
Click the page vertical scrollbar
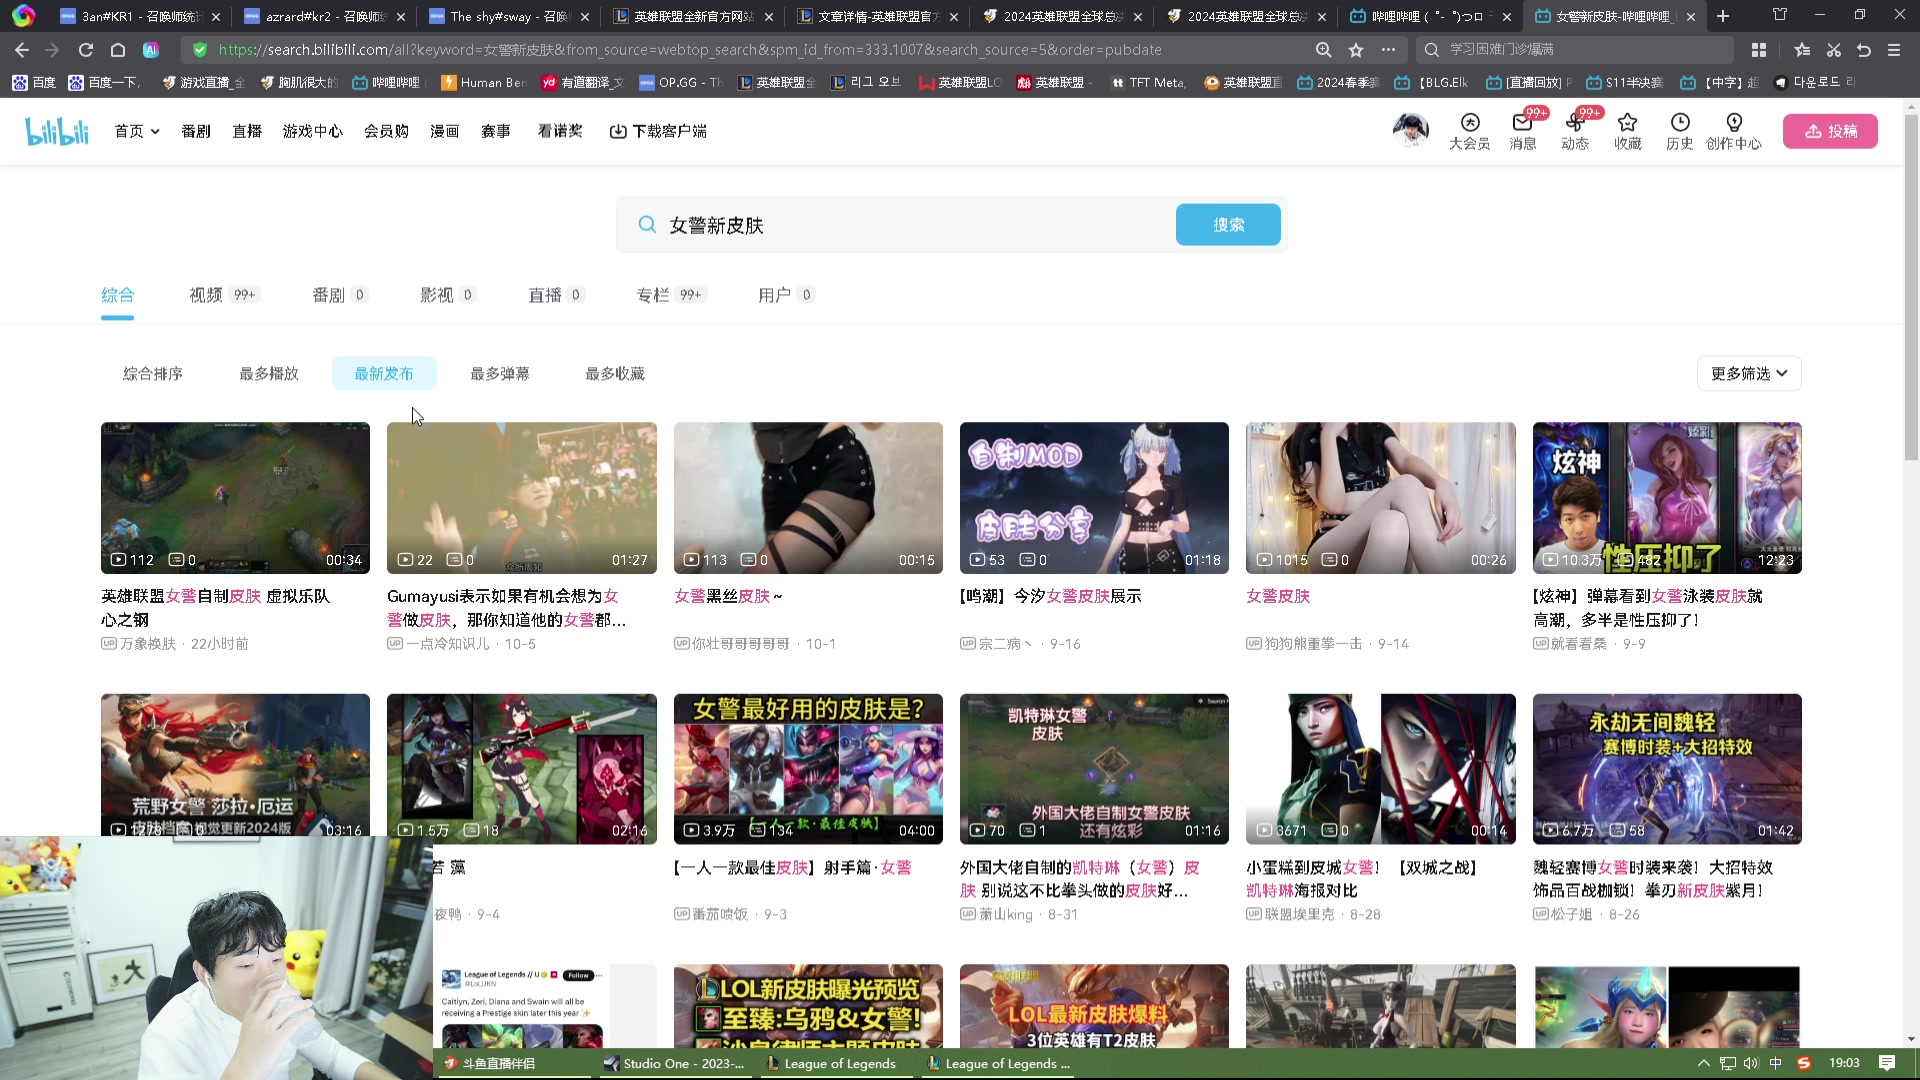click(1911, 285)
